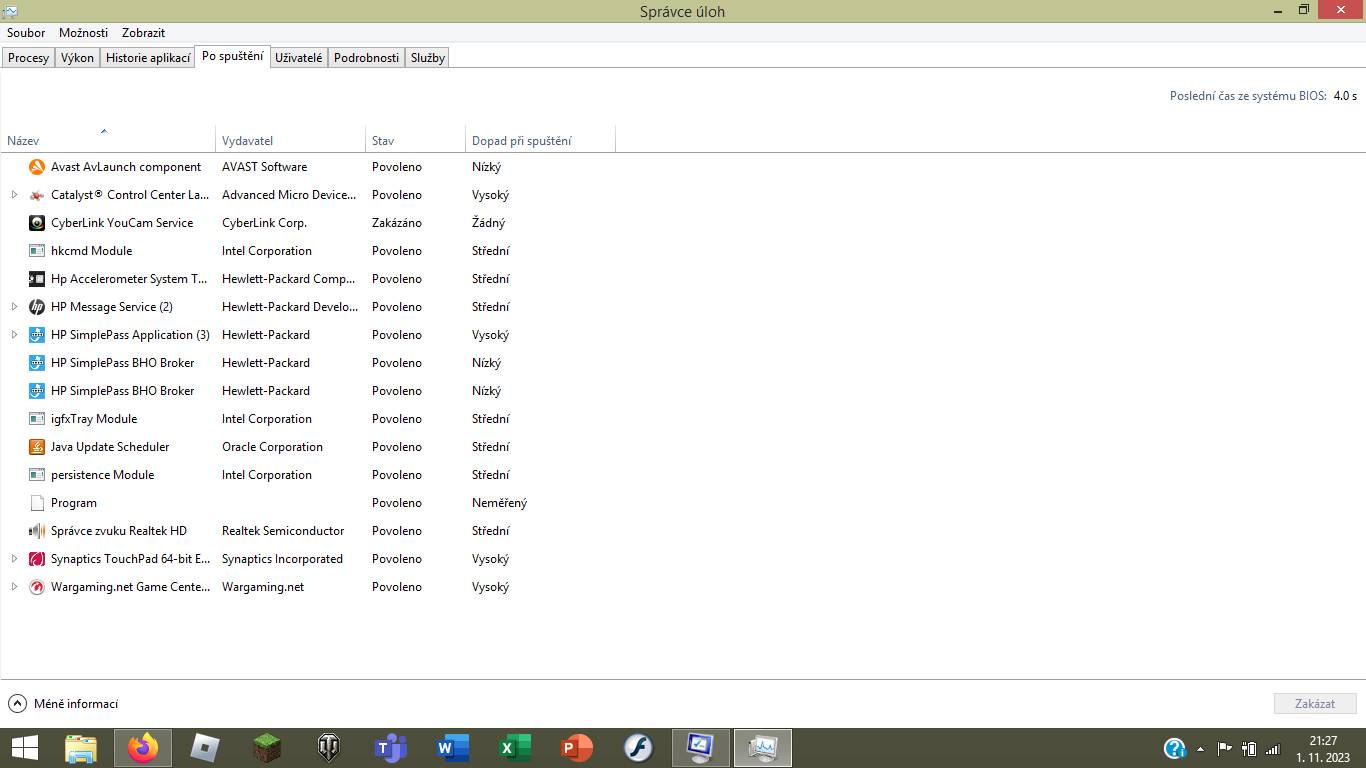The image size is (1366, 768).
Task: Open the Action Center flag icon
Action: [x=1224, y=748]
